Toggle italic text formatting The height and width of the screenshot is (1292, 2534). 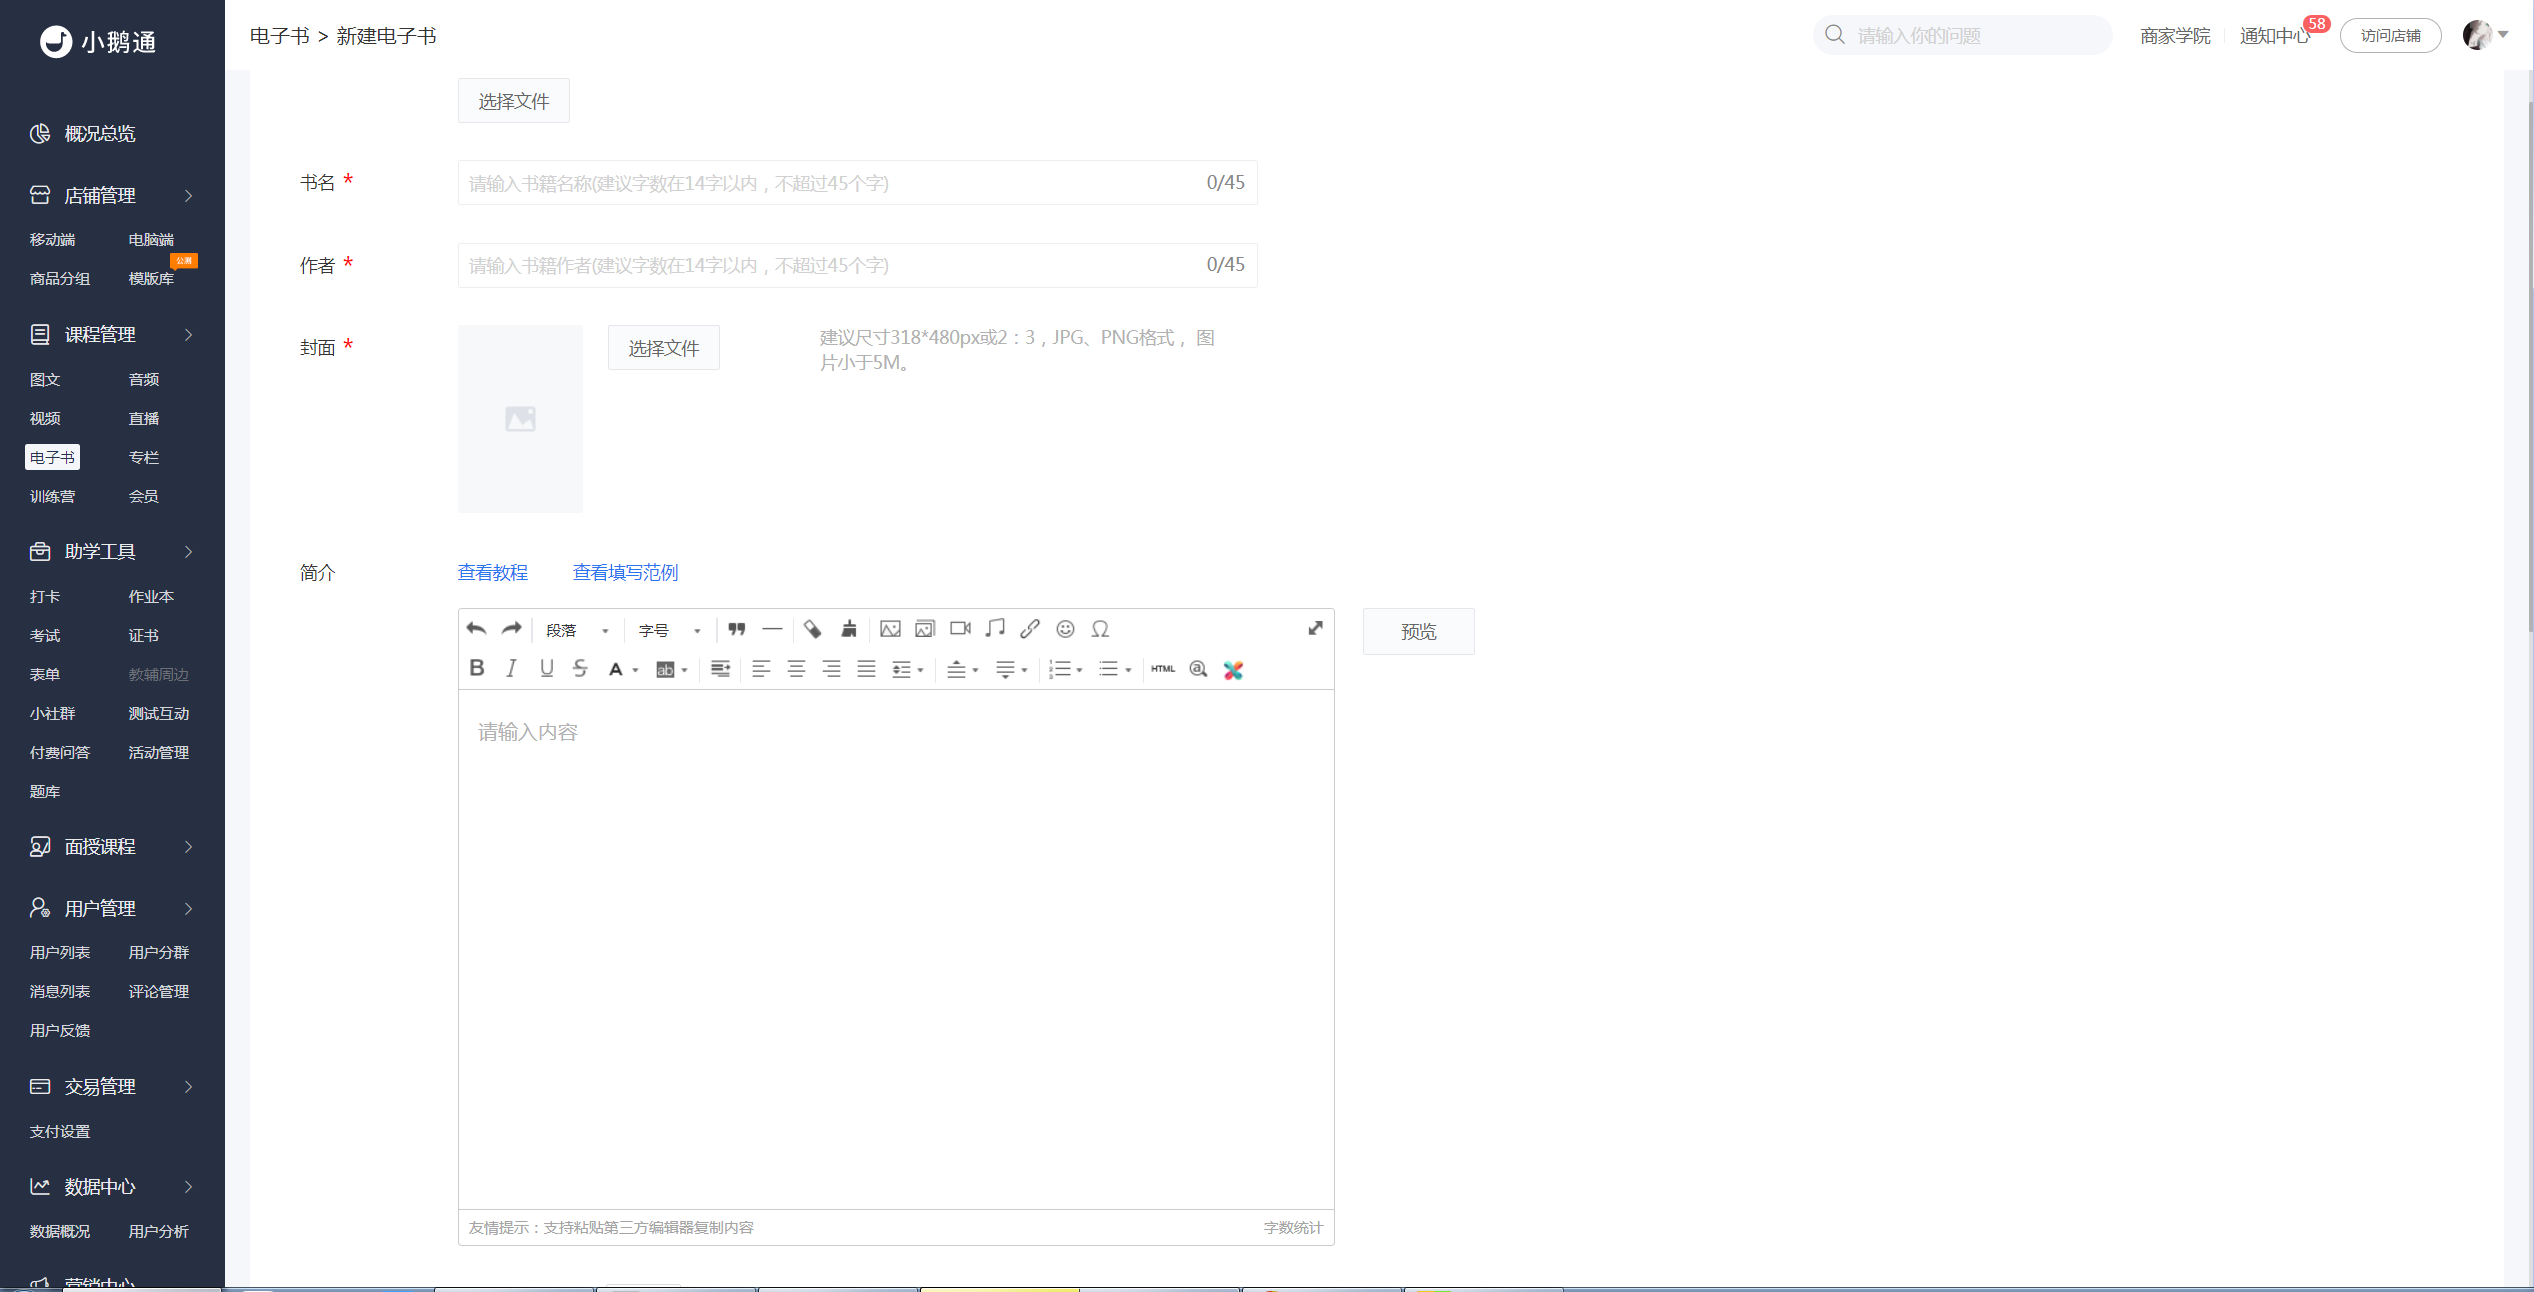click(x=511, y=669)
